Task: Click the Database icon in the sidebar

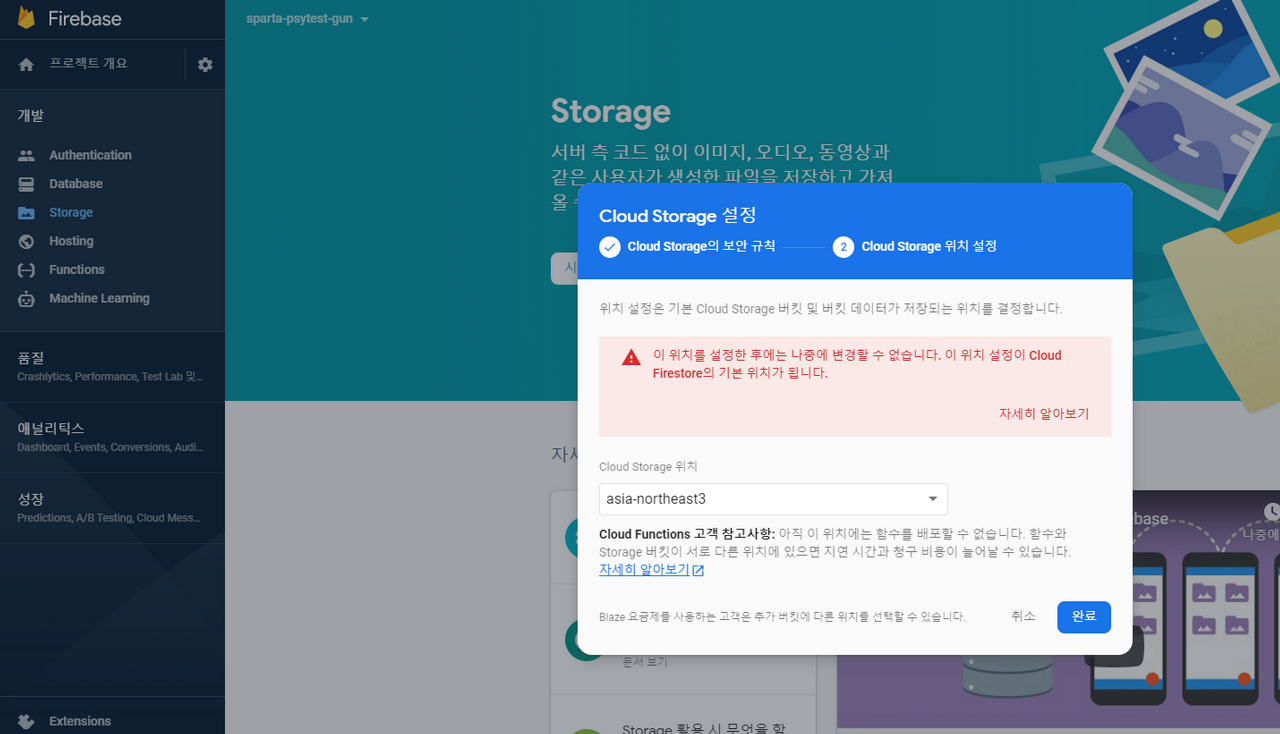Action: coord(26,184)
